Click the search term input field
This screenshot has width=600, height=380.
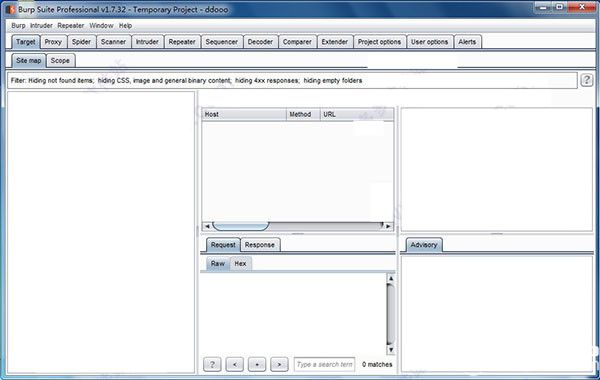pos(324,364)
